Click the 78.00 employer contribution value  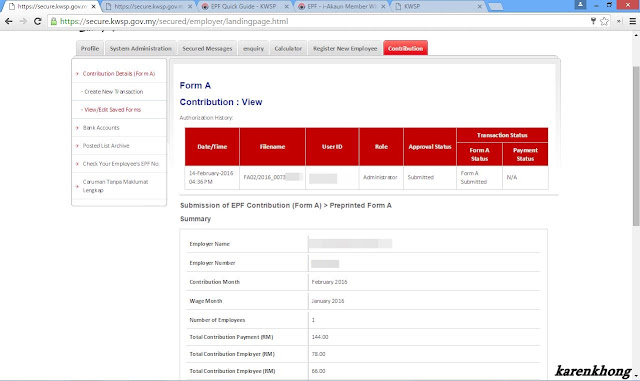[318, 354]
